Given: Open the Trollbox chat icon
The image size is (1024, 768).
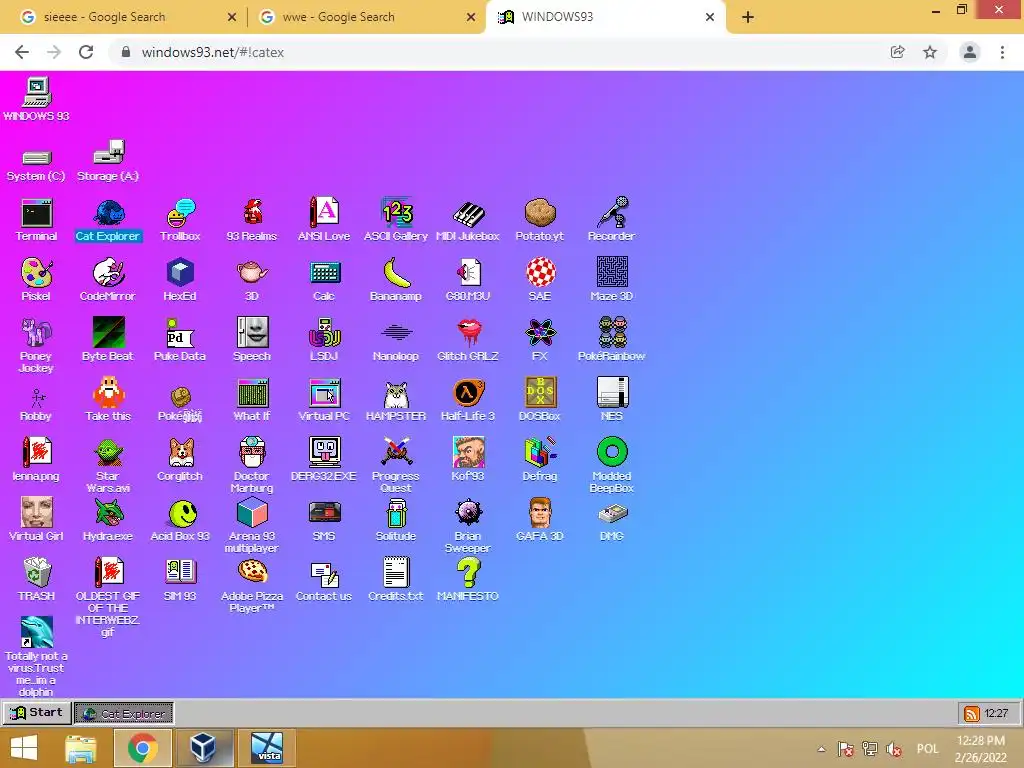Looking at the screenshot, I should pyautogui.click(x=180, y=219).
